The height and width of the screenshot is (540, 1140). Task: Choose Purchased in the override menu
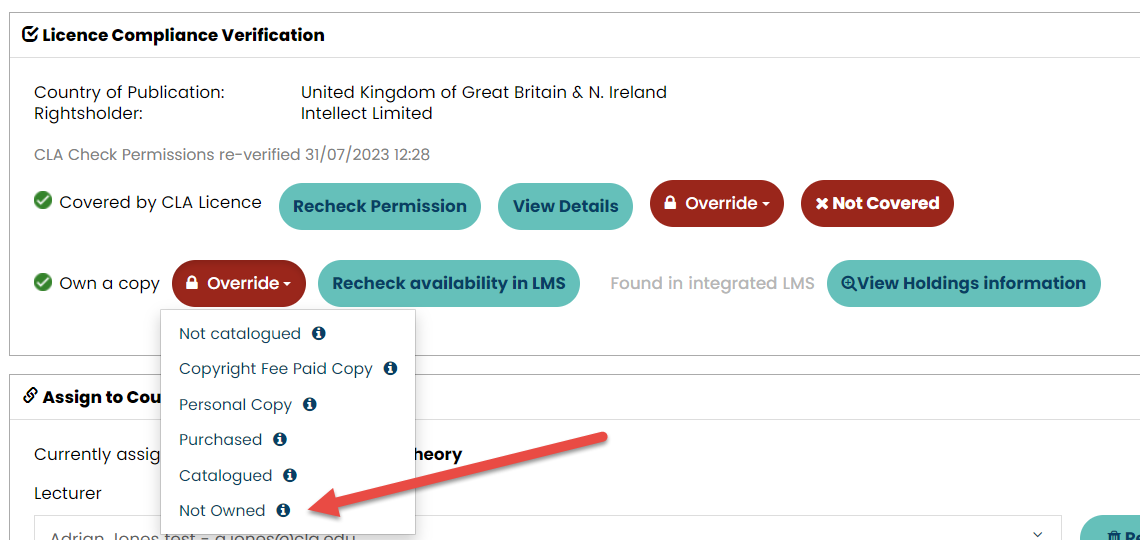[220, 440]
